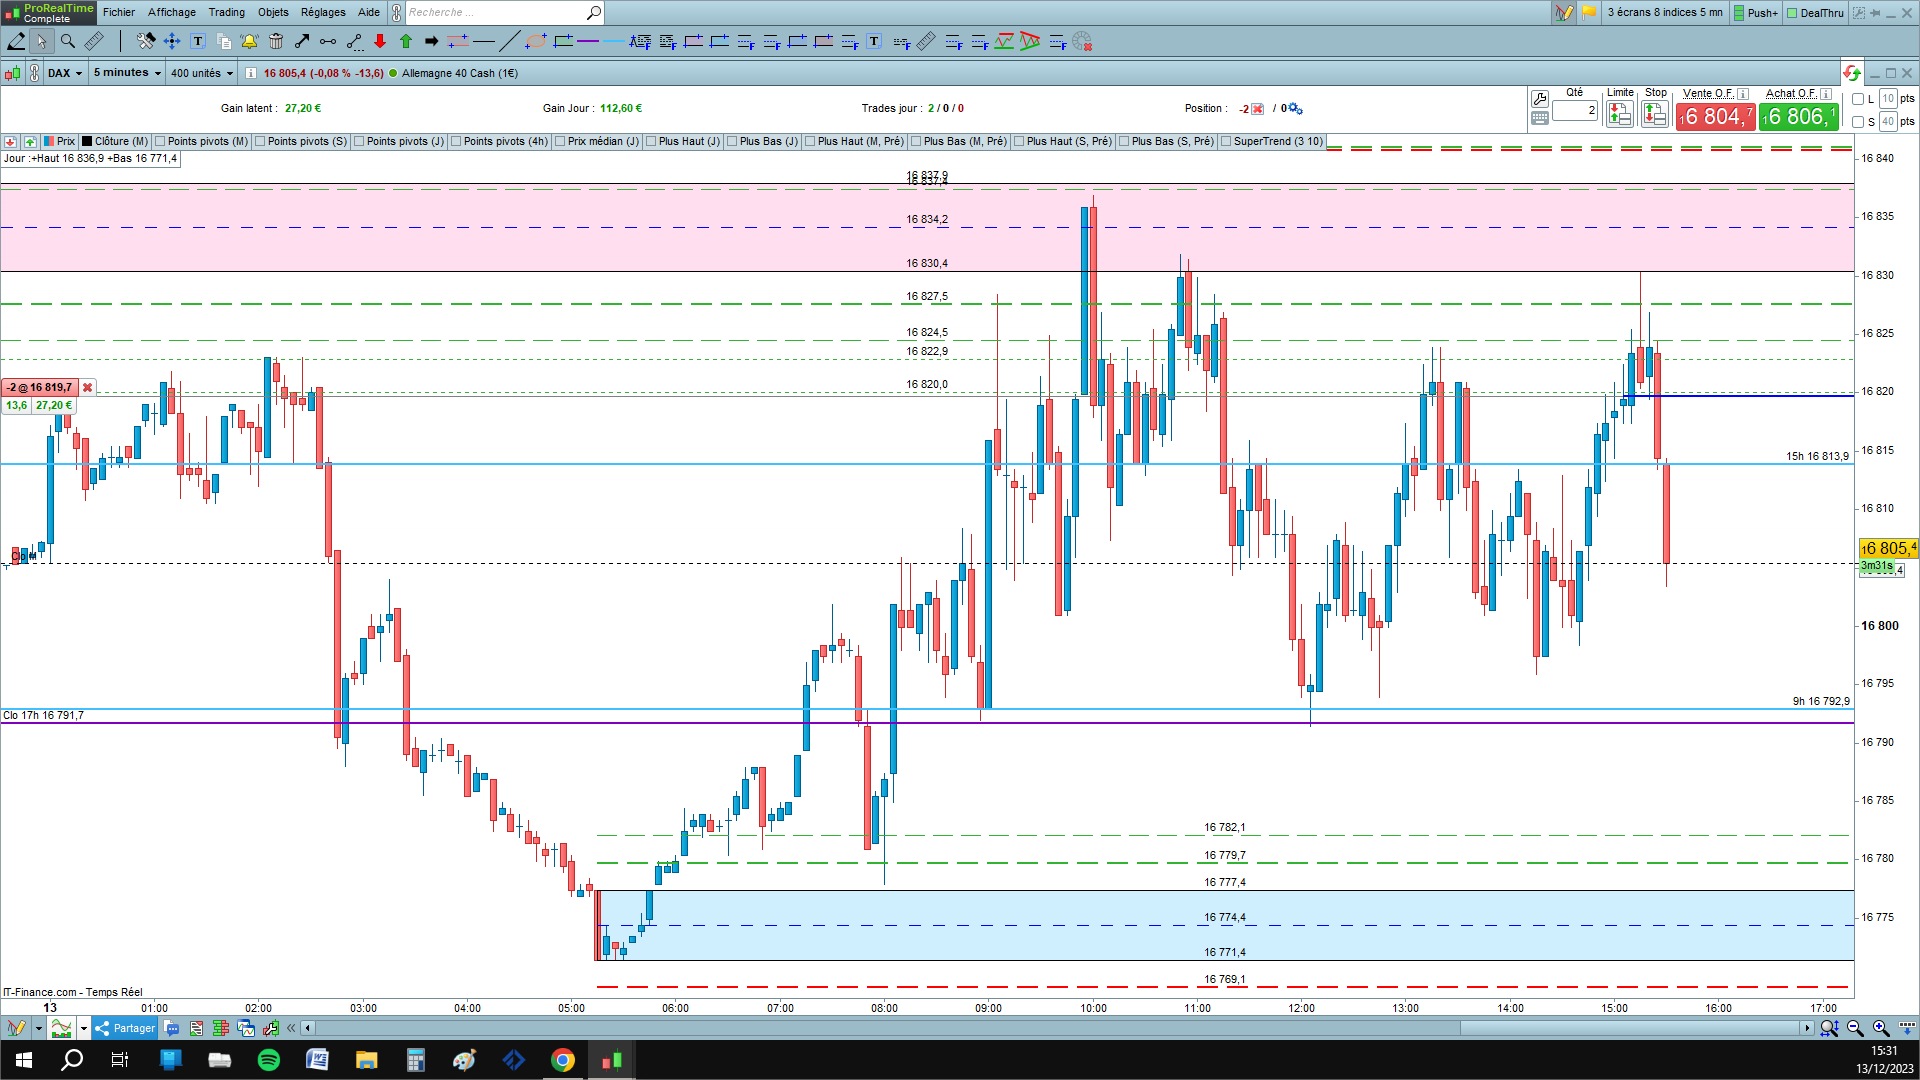Click the quantity Qté input field

coord(1575,110)
